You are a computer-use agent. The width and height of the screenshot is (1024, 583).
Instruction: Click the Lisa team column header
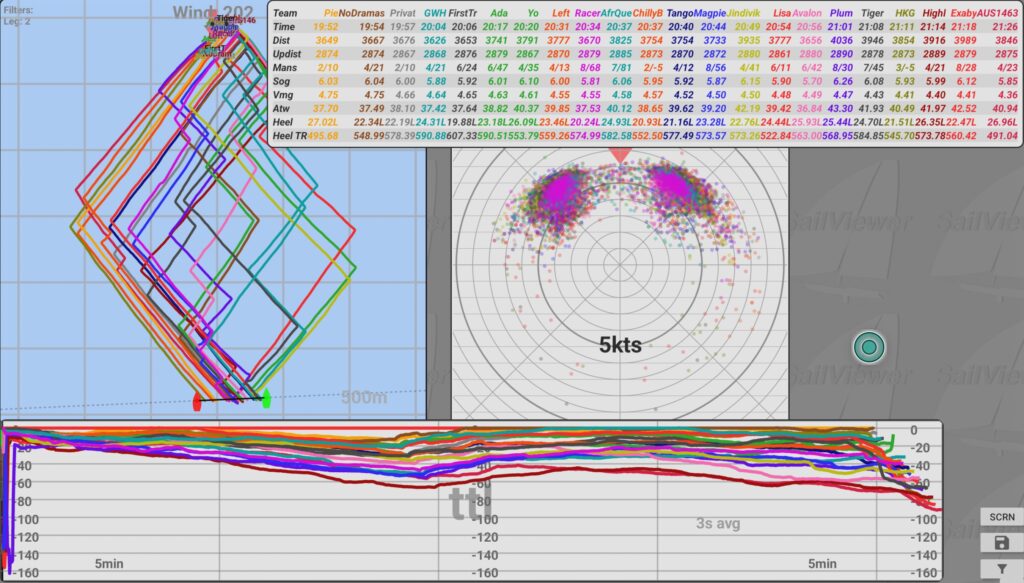(x=782, y=13)
